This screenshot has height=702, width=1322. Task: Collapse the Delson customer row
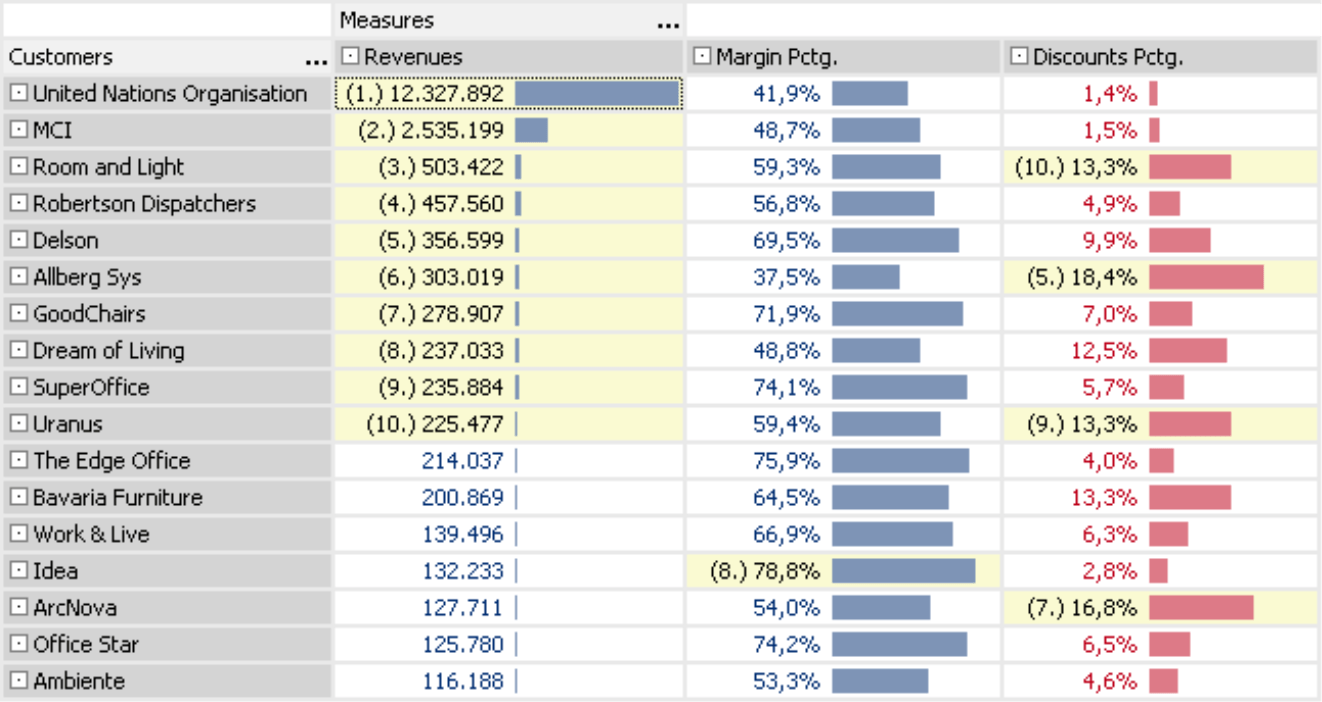point(18,240)
